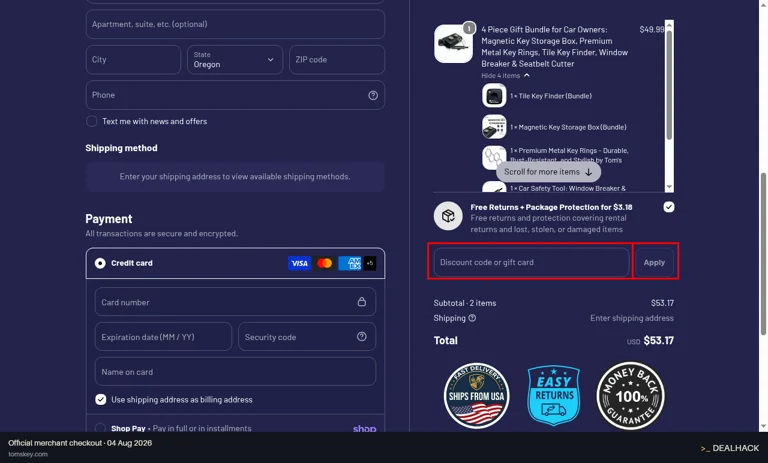Focus the Apartment, suite, etc. field
This screenshot has width=768, height=463.
pos(235,24)
